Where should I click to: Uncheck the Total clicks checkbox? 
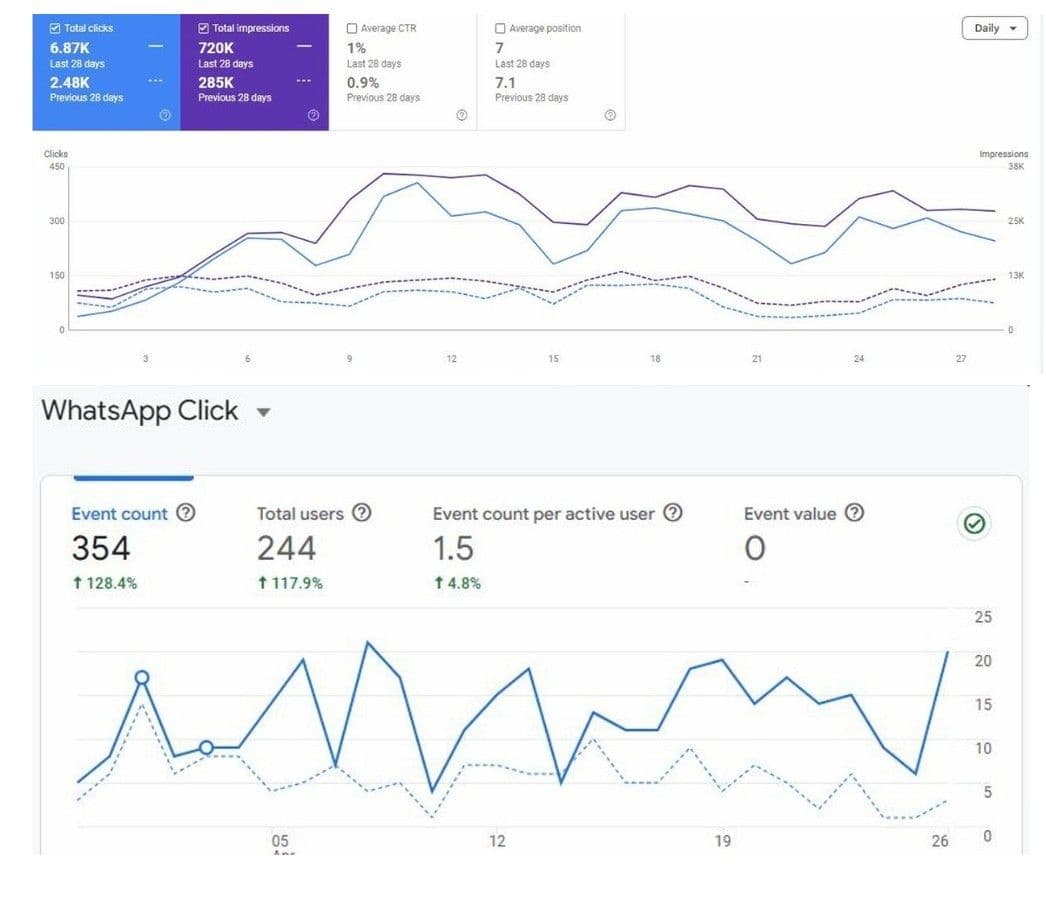tap(55, 28)
